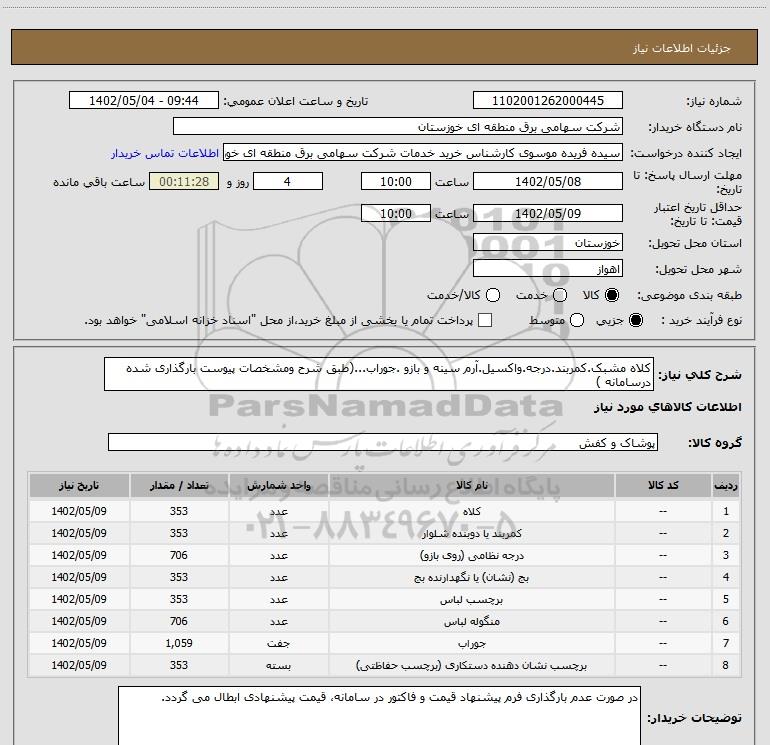770x745 pixels.
Task: Open the اطلاعات تماس خریدار link
Action: pos(165,154)
